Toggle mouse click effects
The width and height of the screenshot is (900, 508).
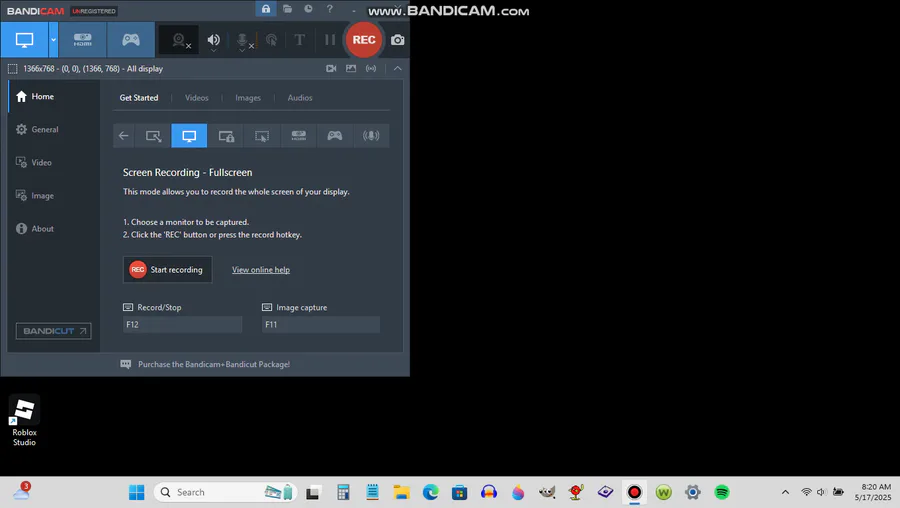[271, 40]
